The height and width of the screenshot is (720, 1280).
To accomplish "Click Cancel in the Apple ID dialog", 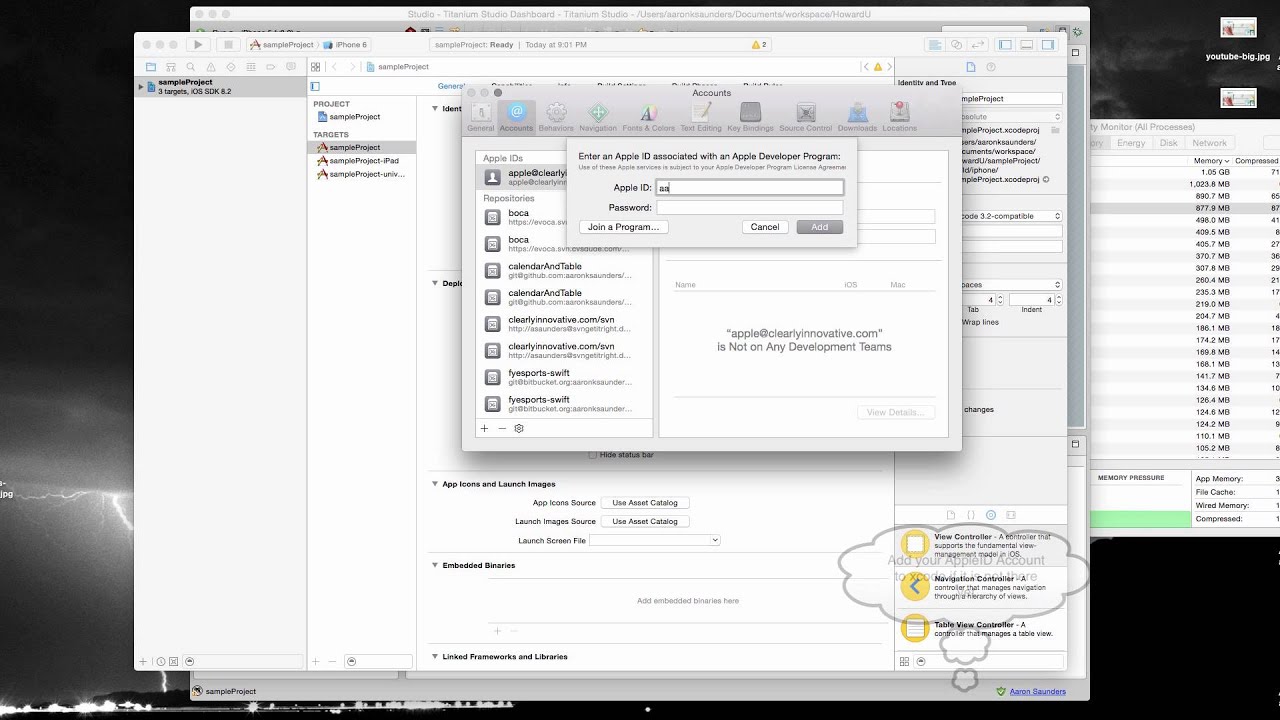I will point(765,227).
